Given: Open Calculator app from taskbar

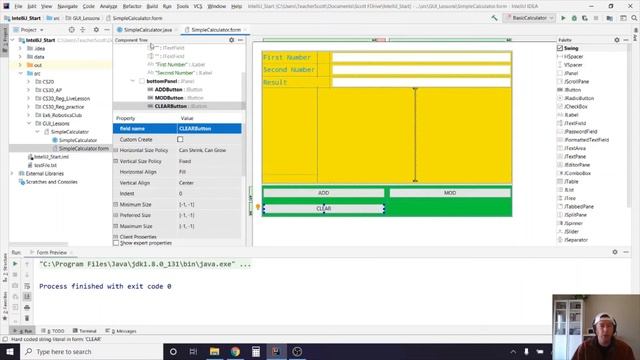Looking at the screenshot, I should pyautogui.click(x=256, y=351).
